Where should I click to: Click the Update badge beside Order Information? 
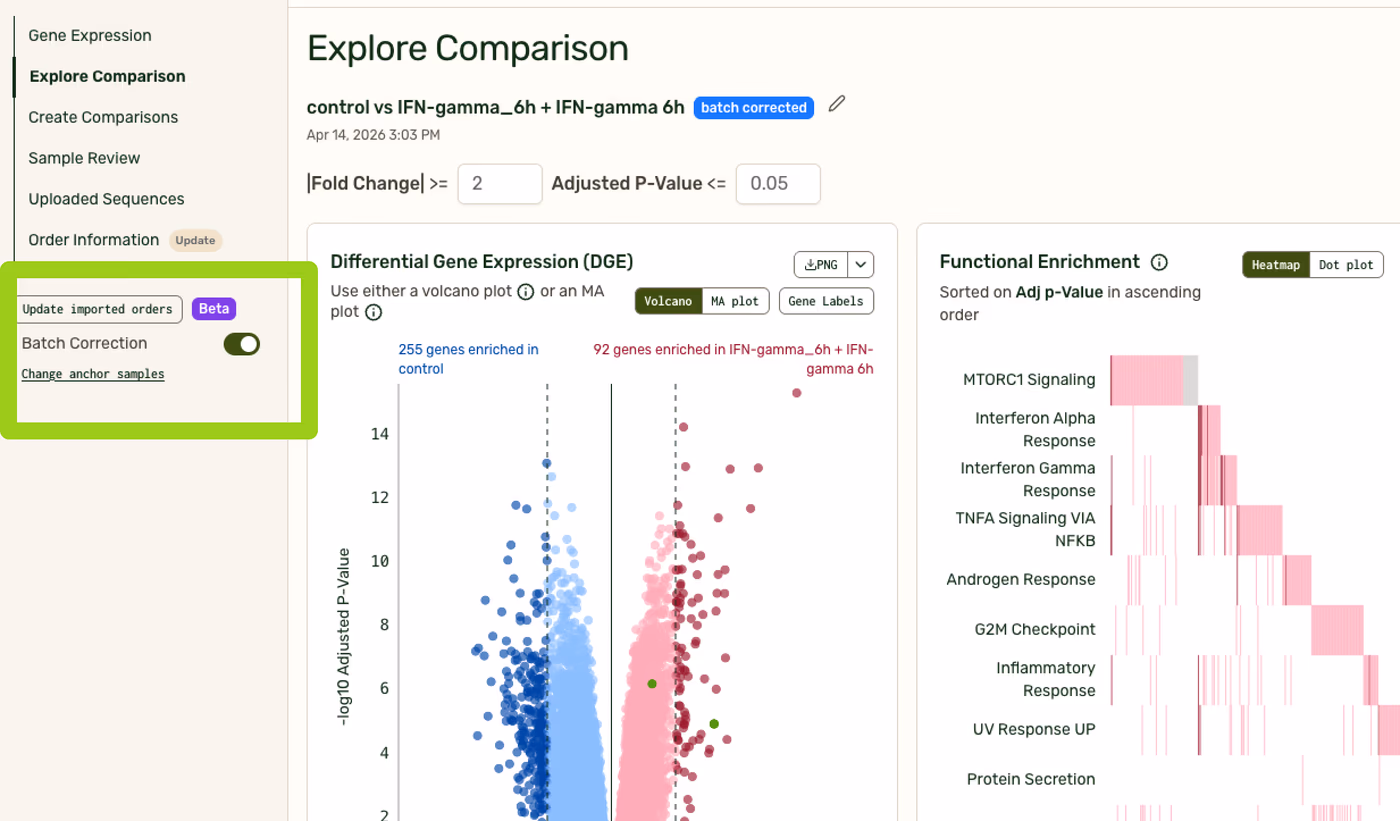coord(195,240)
